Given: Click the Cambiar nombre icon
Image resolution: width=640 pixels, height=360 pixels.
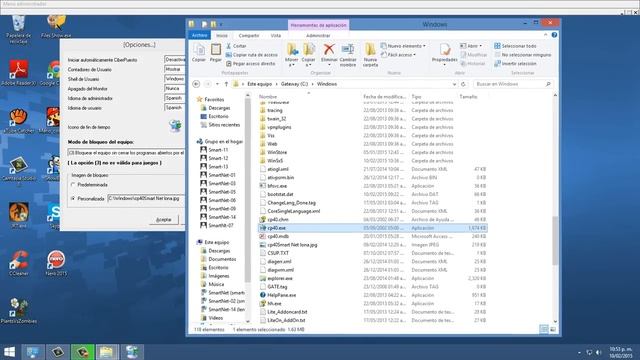Looking at the screenshot, I should [x=348, y=55].
